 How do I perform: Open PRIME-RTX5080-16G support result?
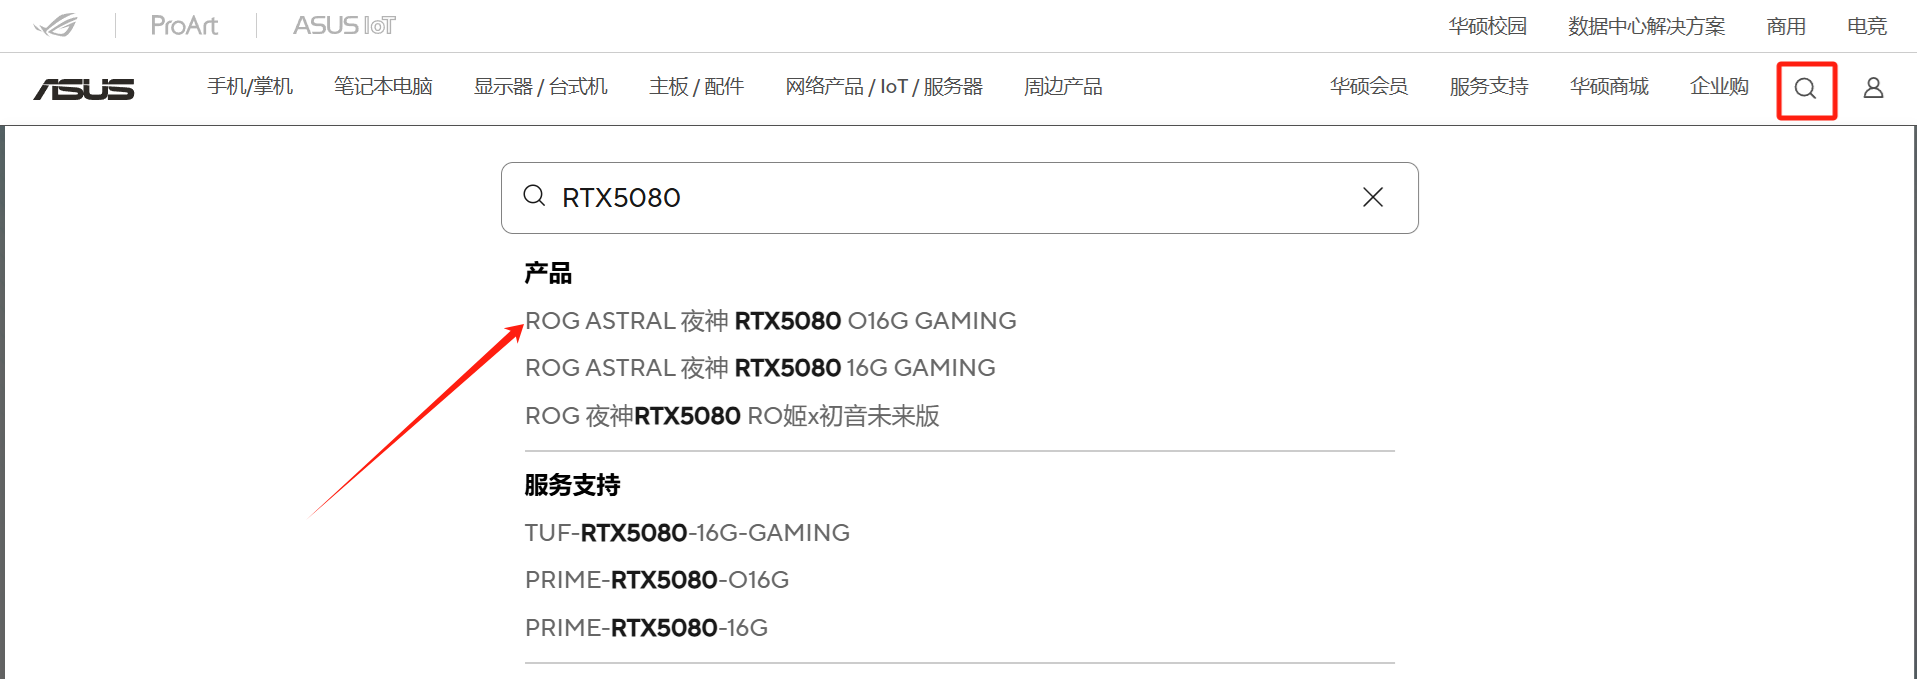click(646, 628)
